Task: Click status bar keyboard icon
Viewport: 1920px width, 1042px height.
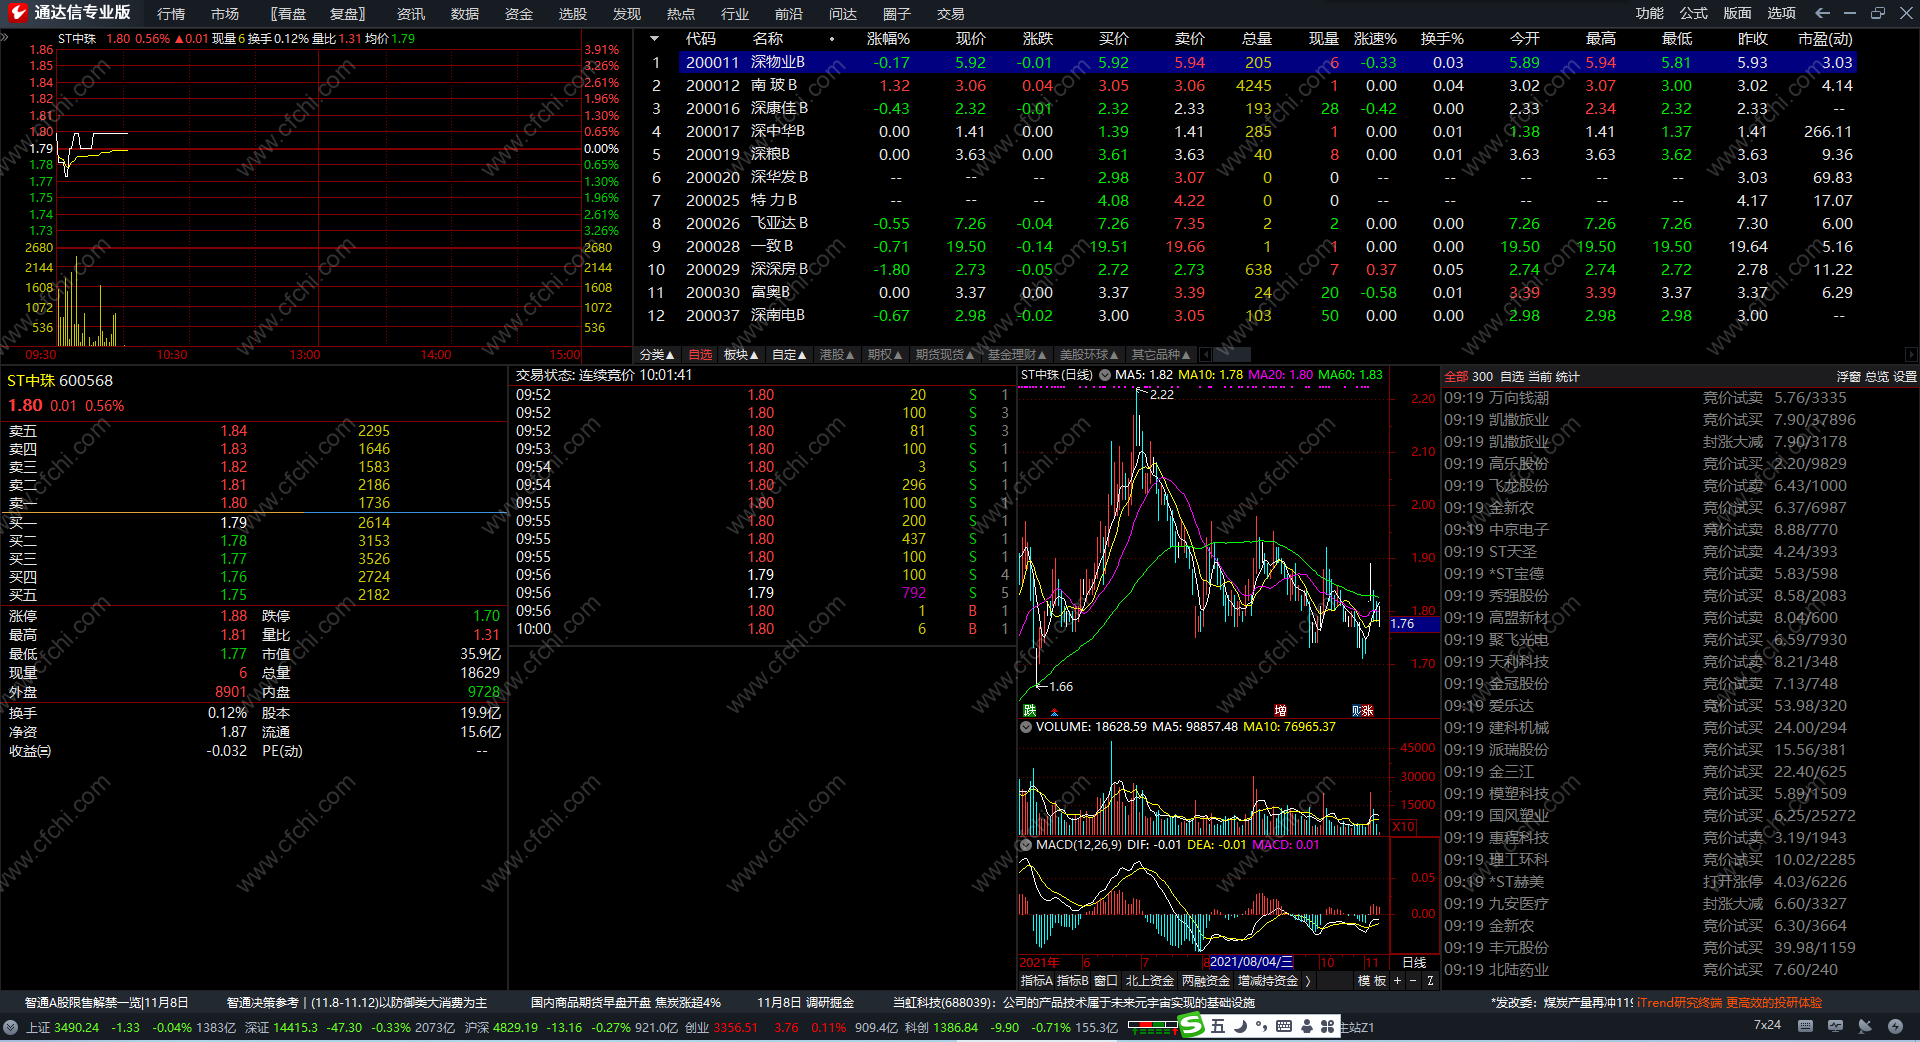Action: (1805, 1026)
